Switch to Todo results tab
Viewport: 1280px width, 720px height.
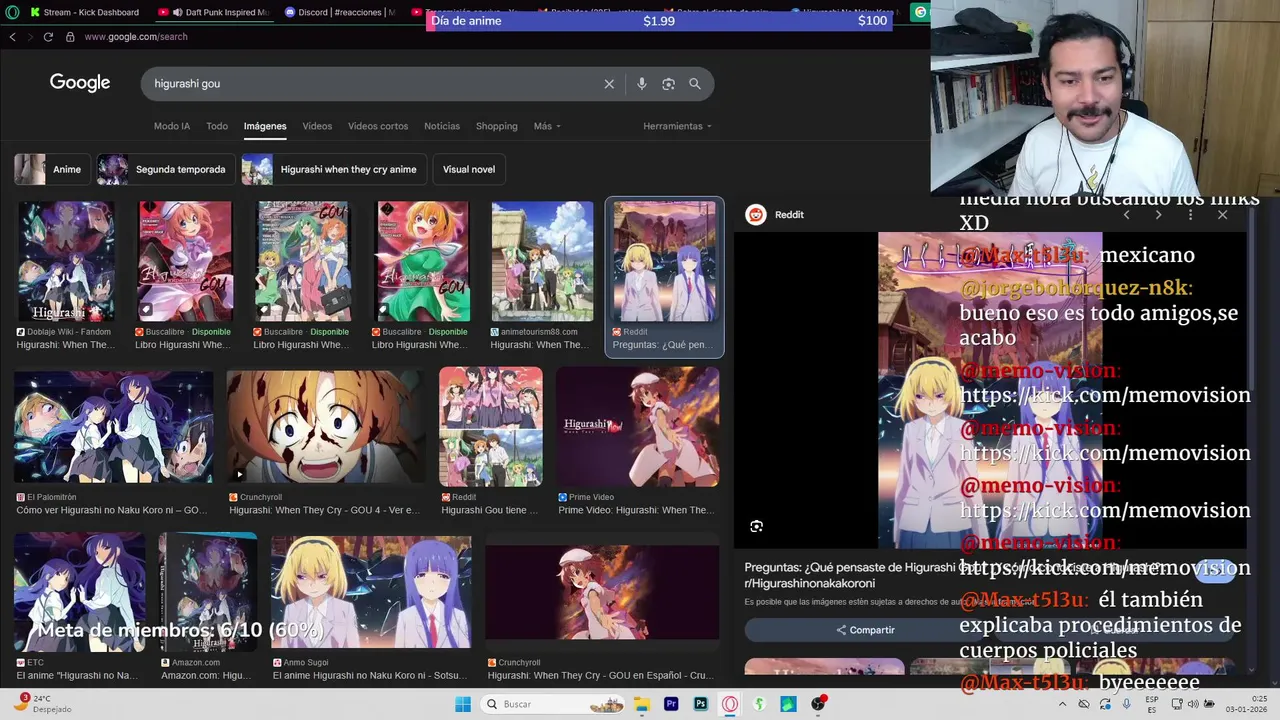[217, 126]
